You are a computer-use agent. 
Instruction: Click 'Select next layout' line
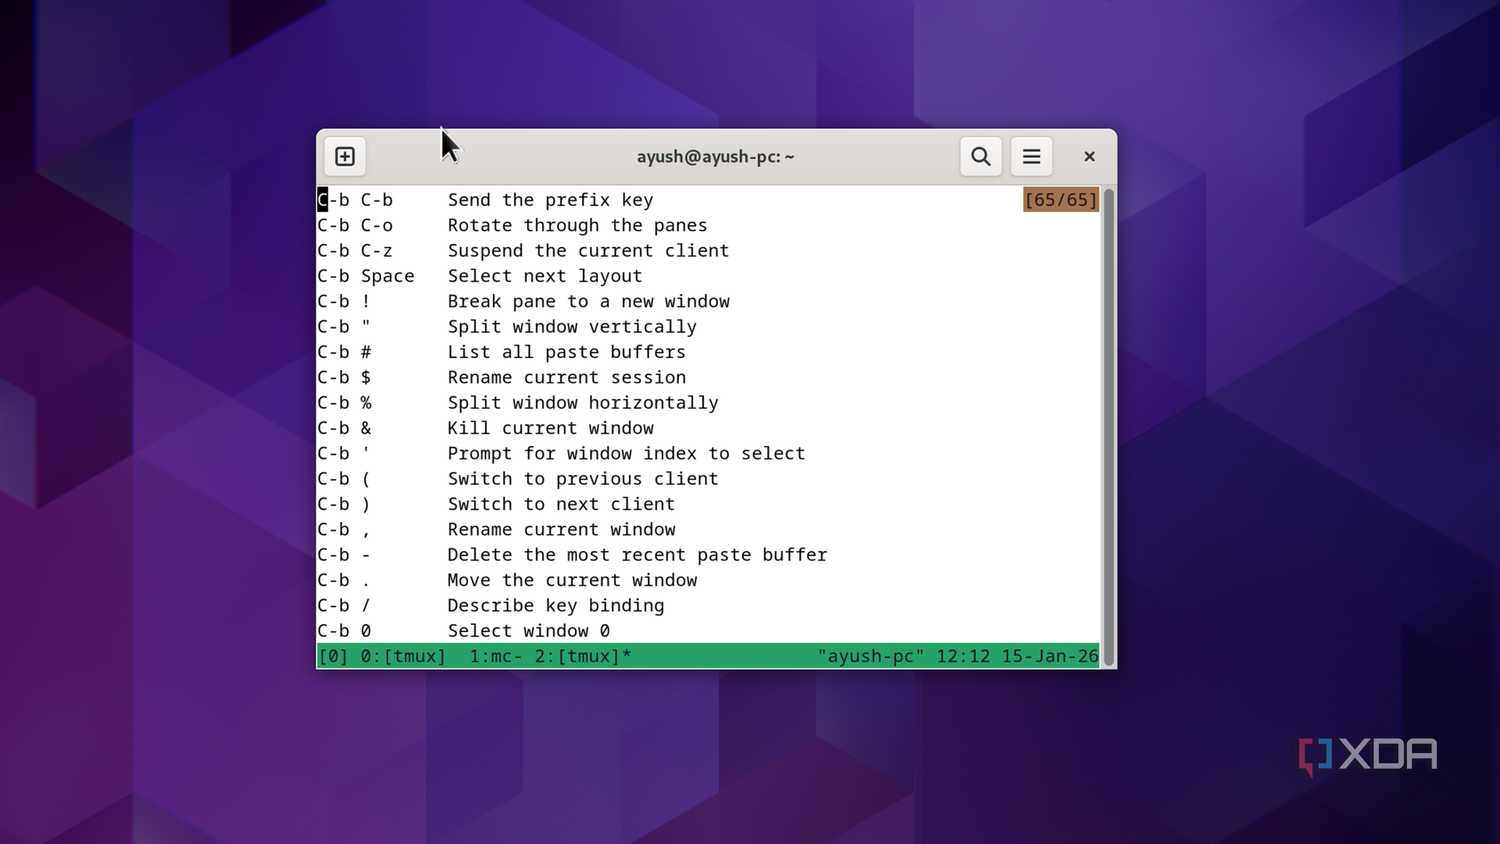click(x=545, y=276)
